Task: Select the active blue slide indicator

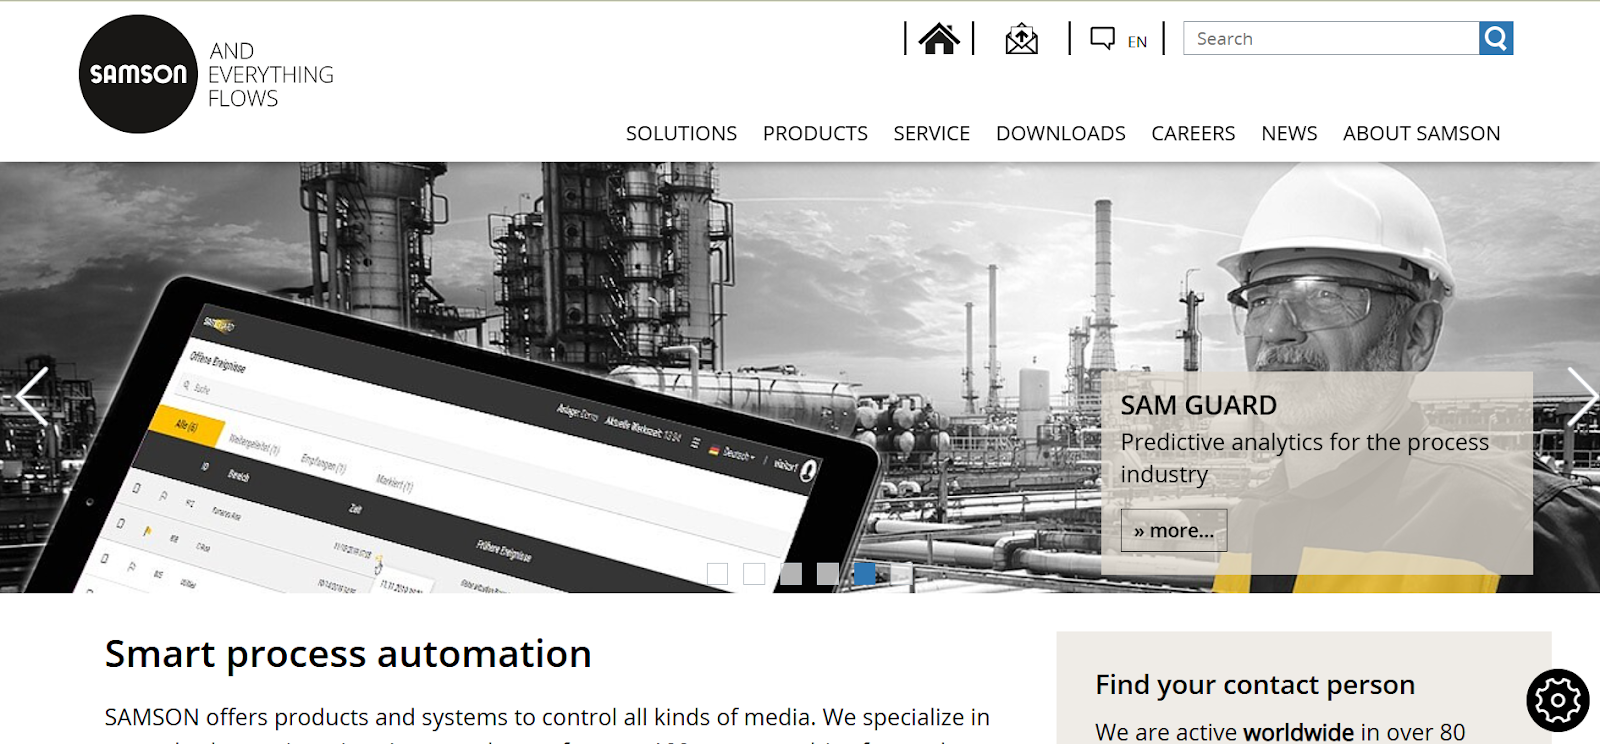Action: (x=865, y=573)
